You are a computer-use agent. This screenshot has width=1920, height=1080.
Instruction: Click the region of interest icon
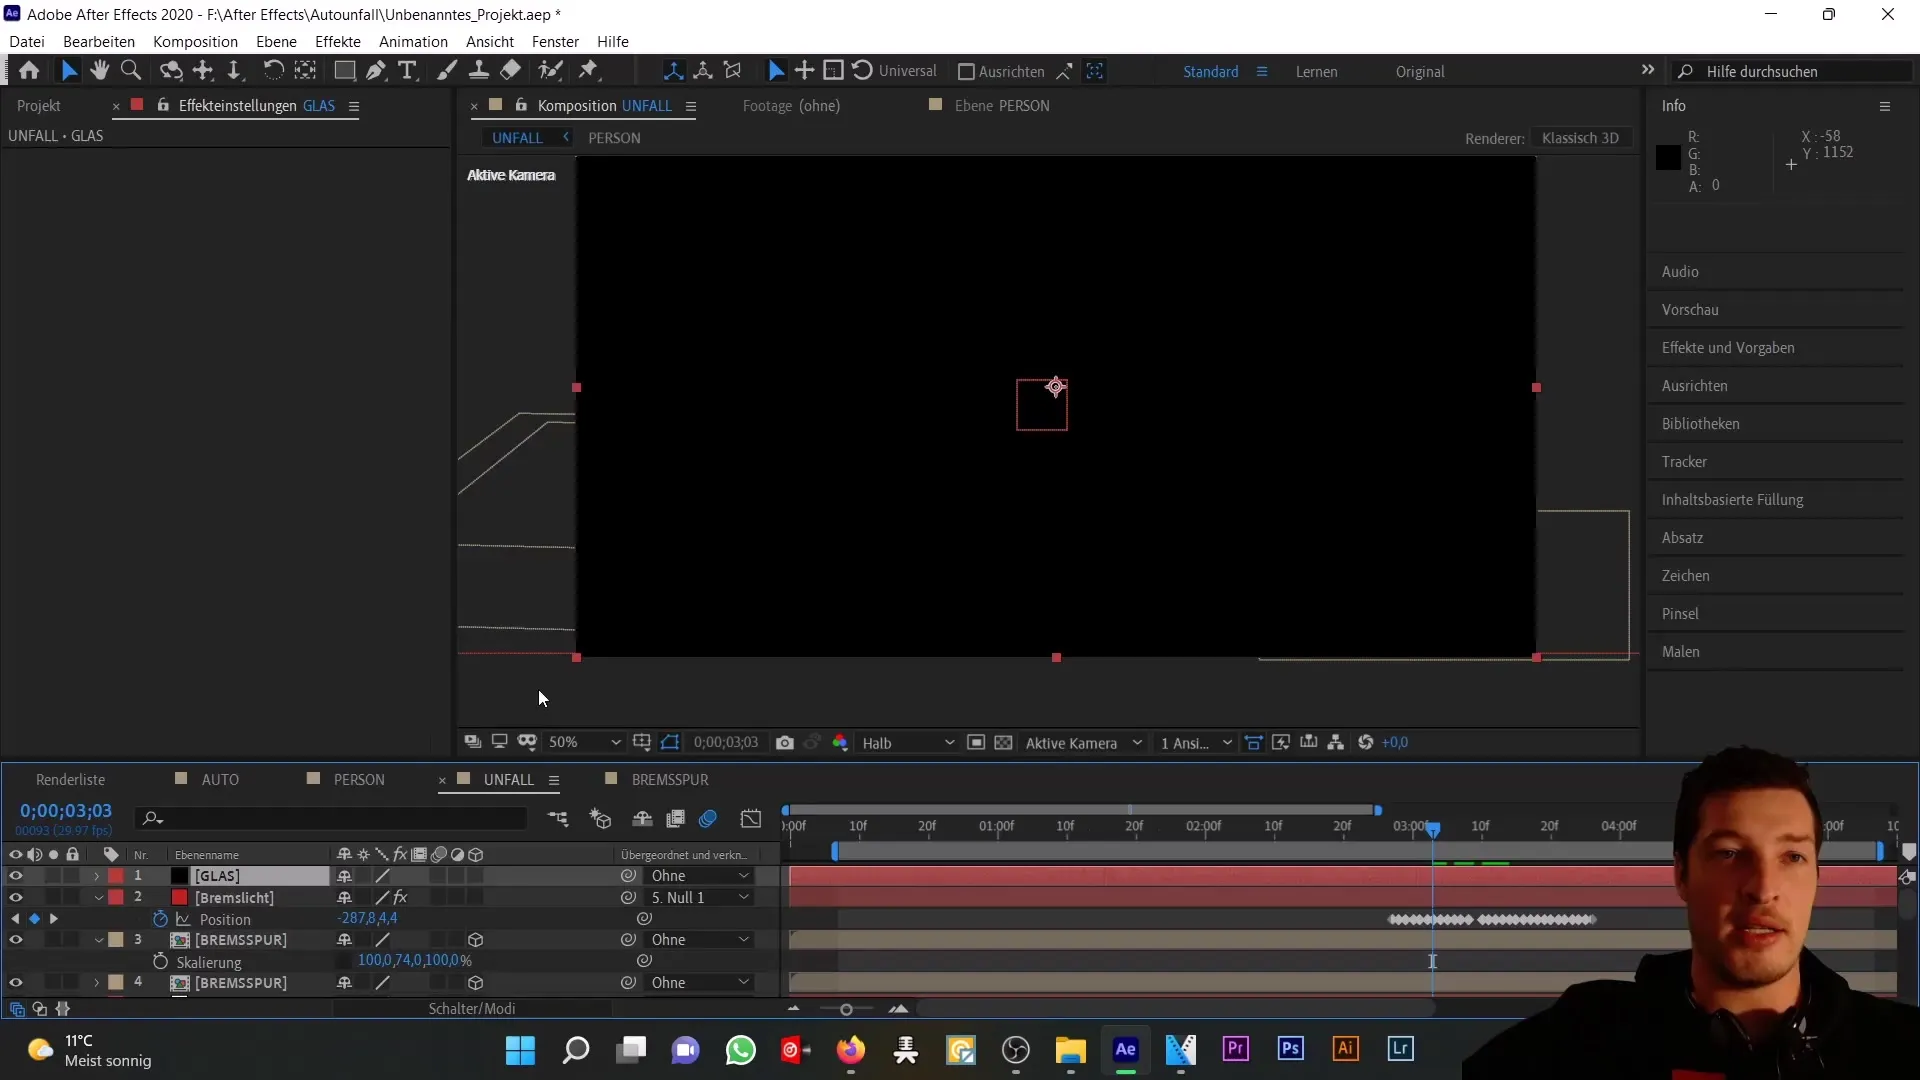click(x=976, y=743)
